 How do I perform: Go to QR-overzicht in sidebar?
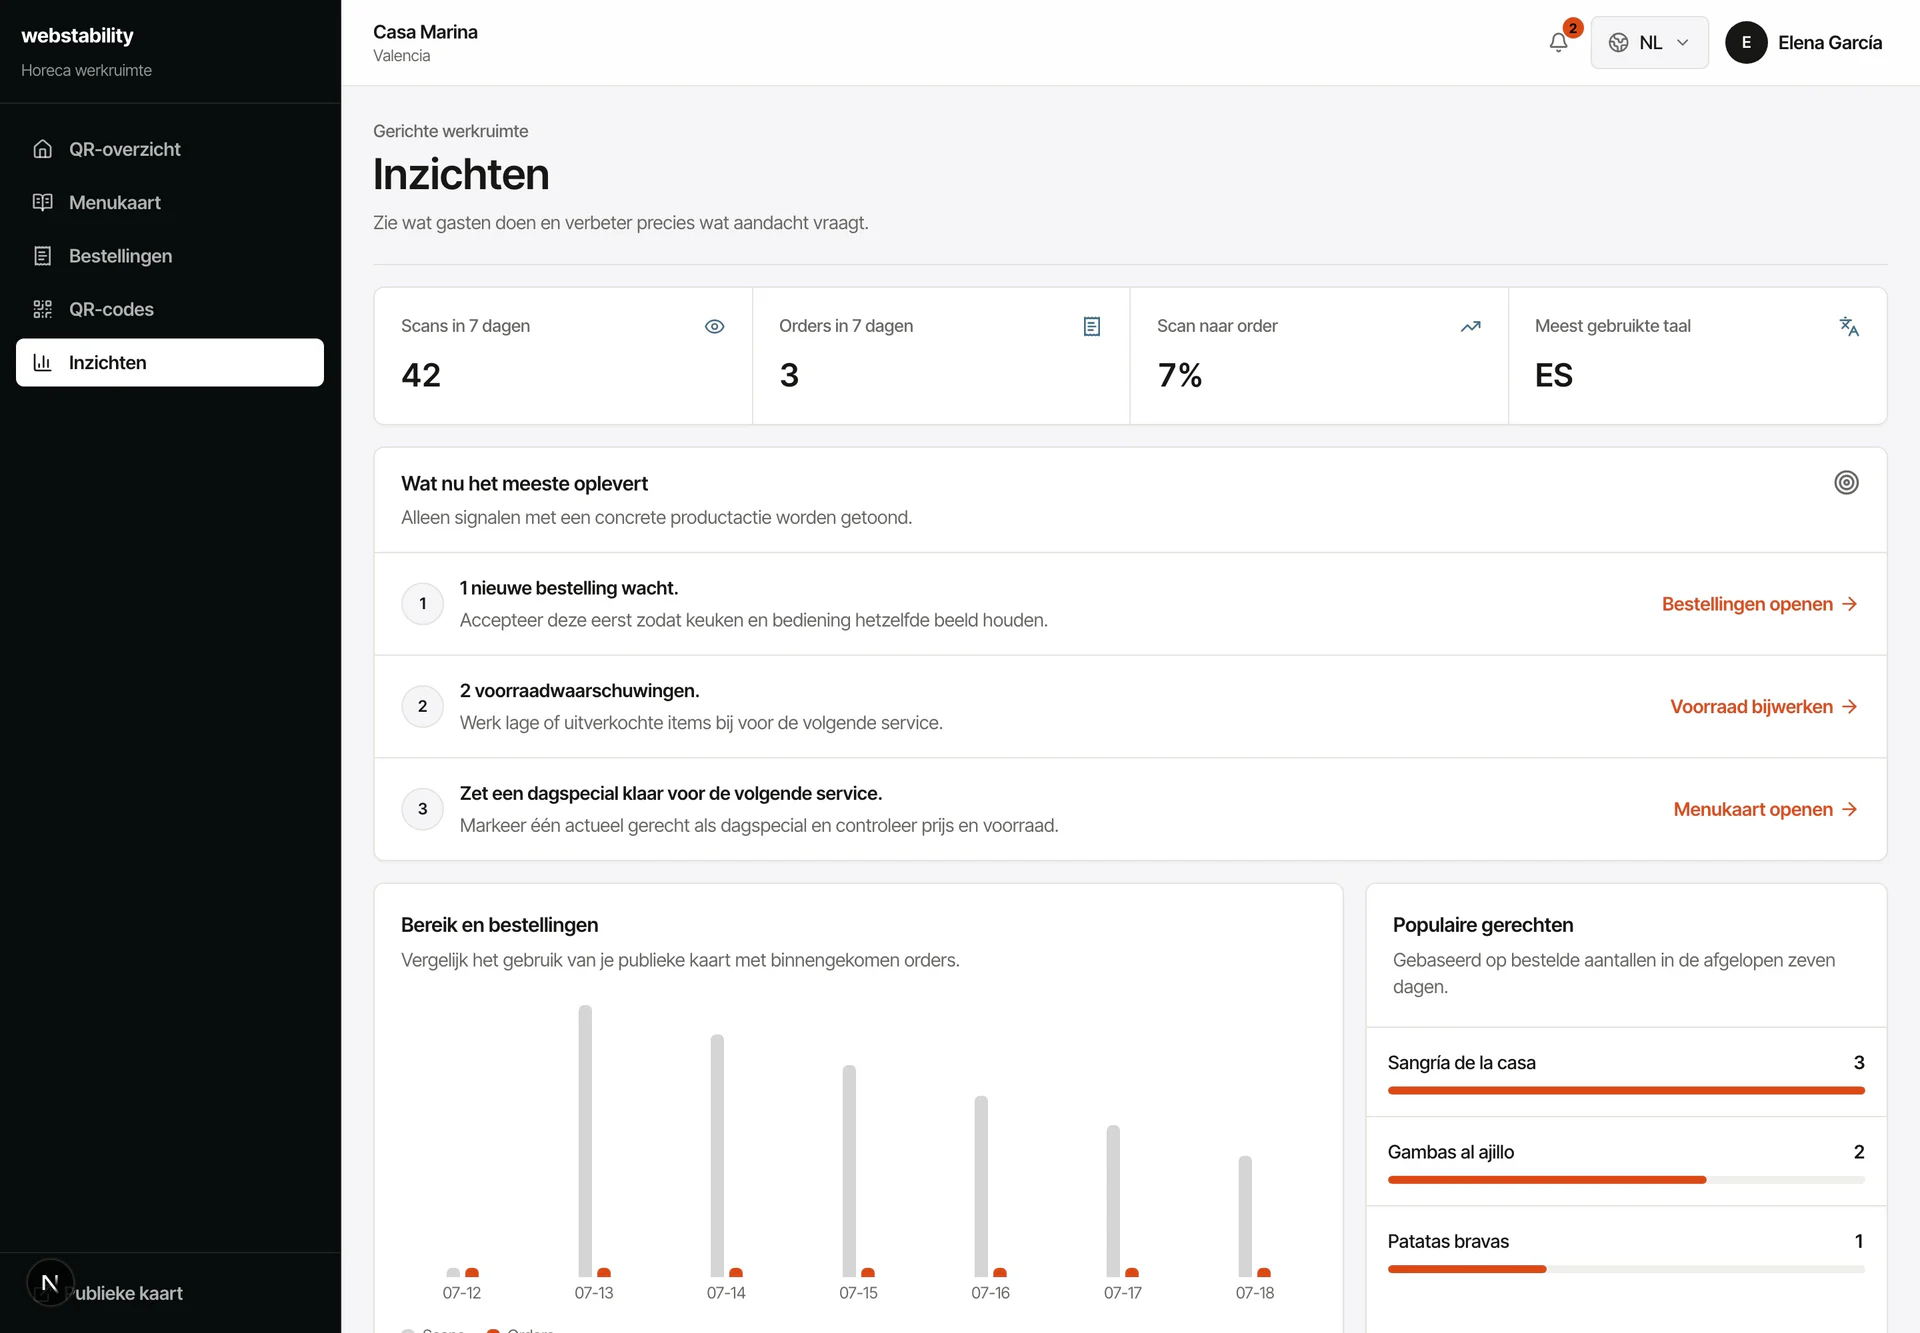tap(170, 149)
